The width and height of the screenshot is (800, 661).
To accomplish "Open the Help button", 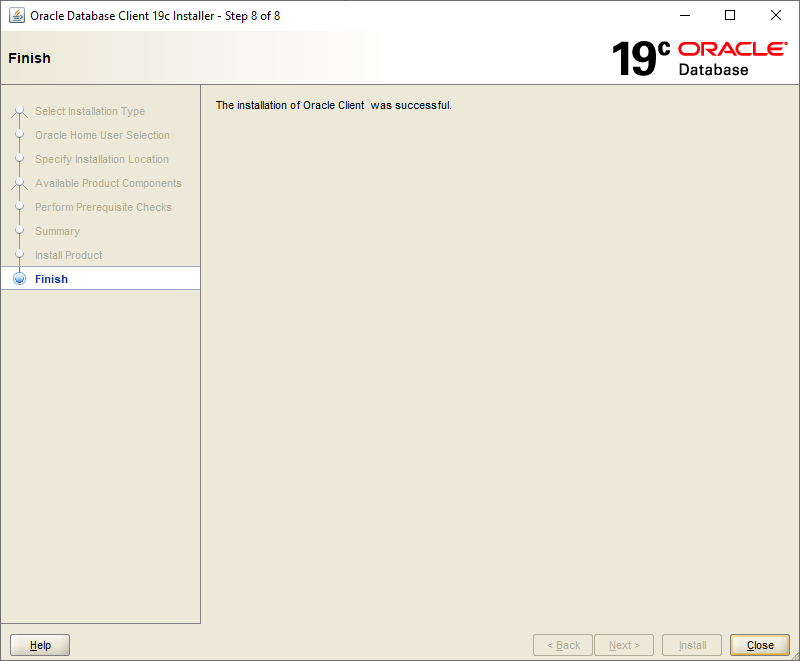I will pyautogui.click(x=40, y=645).
